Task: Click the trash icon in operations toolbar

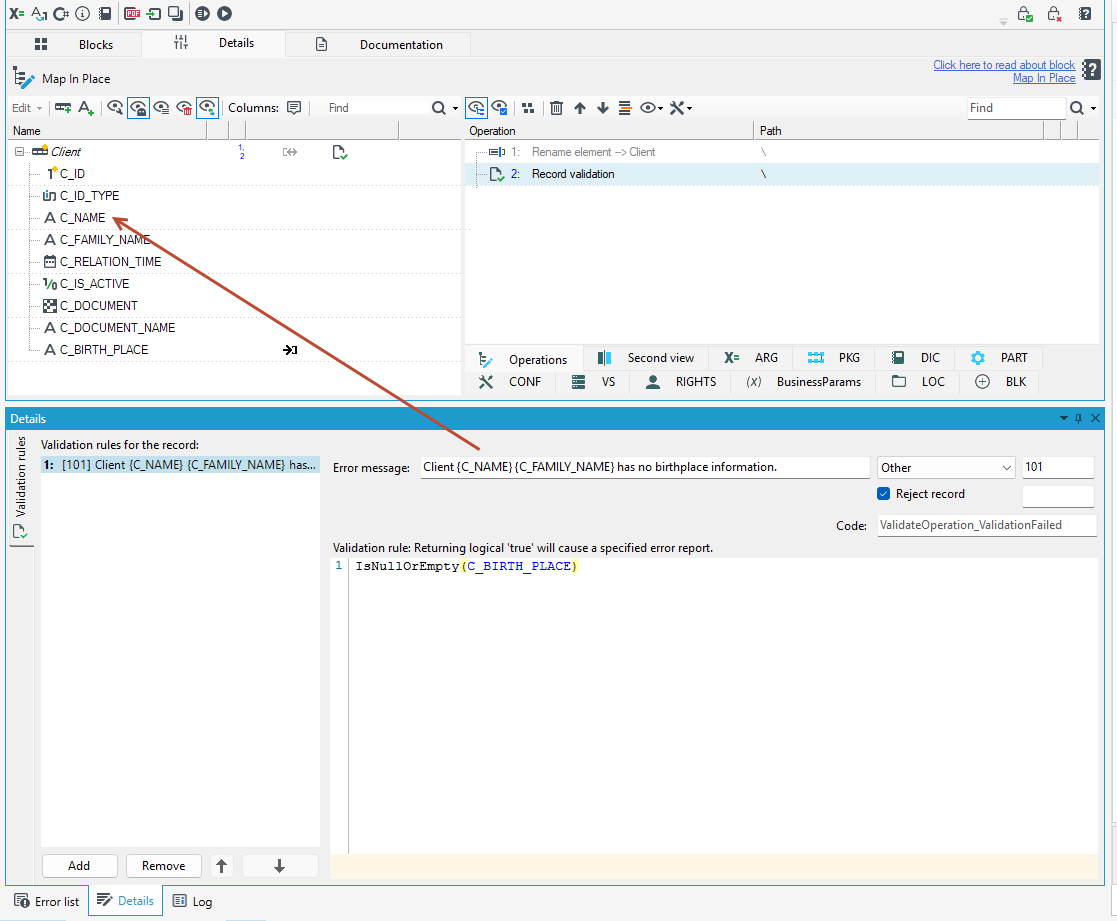Action: coord(556,108)
